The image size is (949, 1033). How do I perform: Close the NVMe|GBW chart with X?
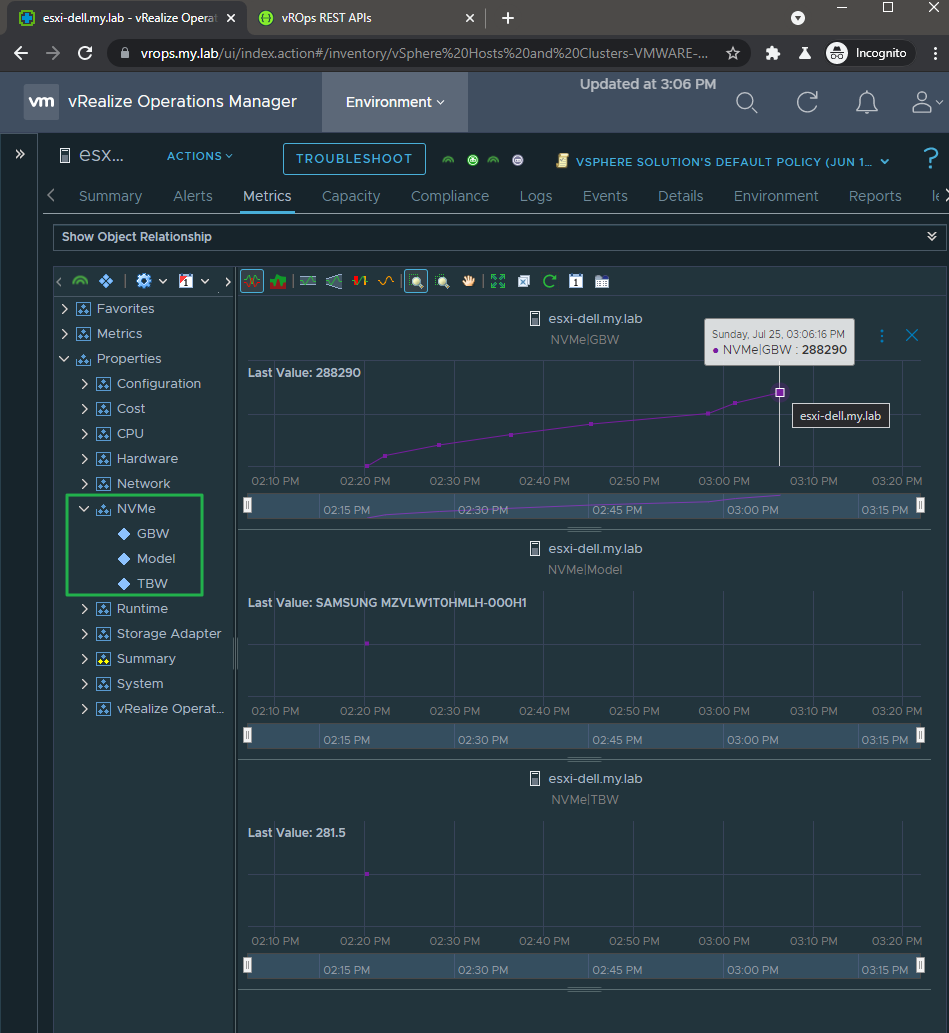[x=912, y=336]
